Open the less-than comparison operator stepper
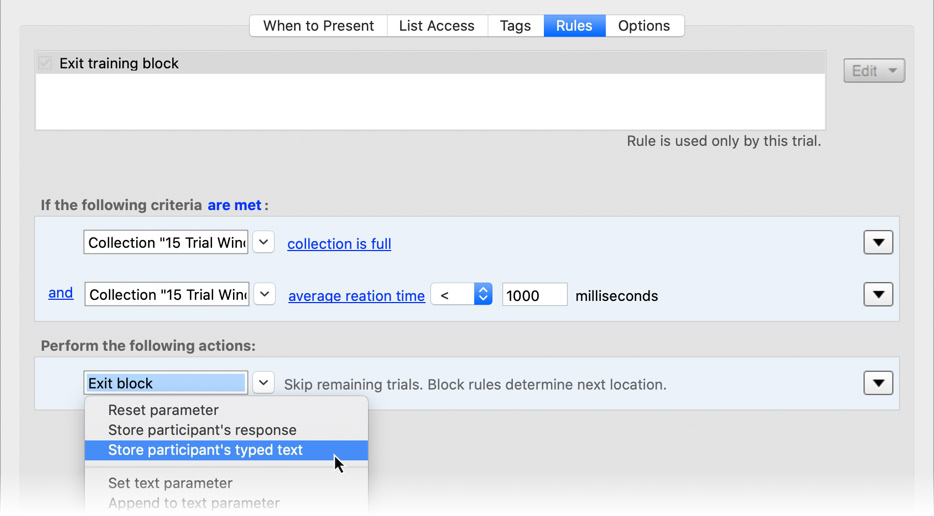Image resolution: width=934 pixels, height=516 pixels. [x=482, y=295]
